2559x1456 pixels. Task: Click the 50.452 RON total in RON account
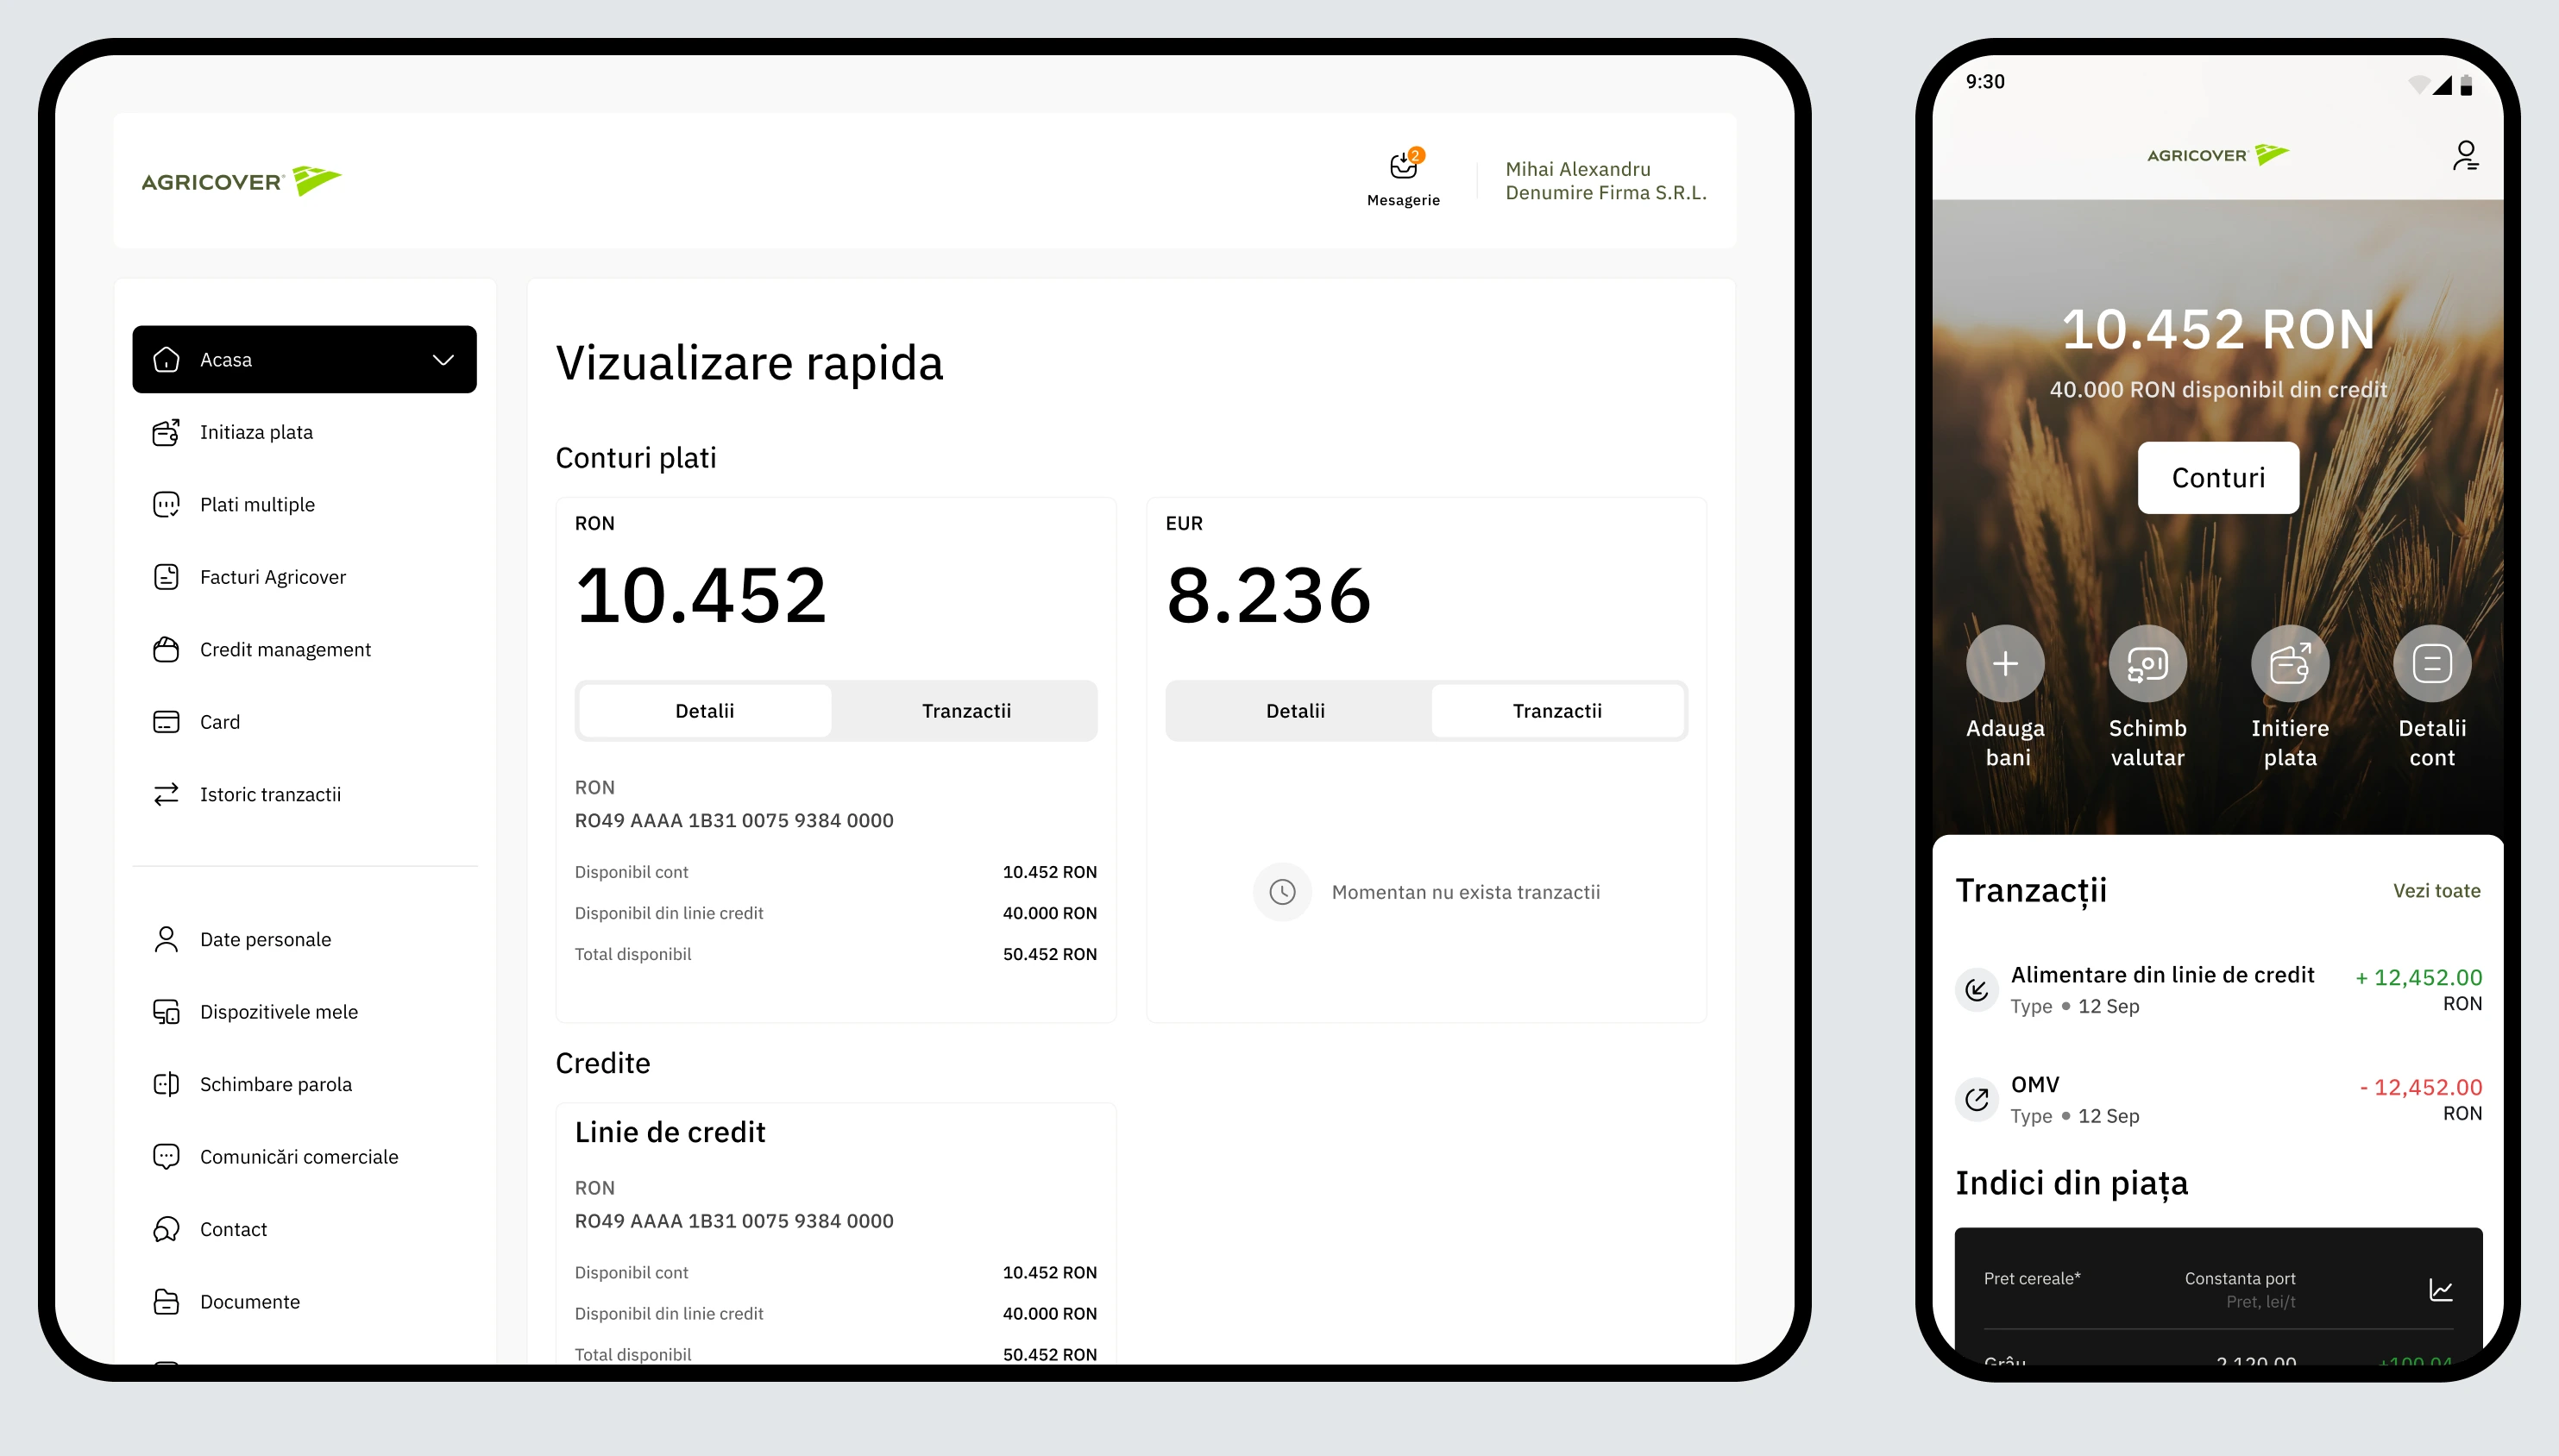pyautogui.click(x=1049, y=954)
